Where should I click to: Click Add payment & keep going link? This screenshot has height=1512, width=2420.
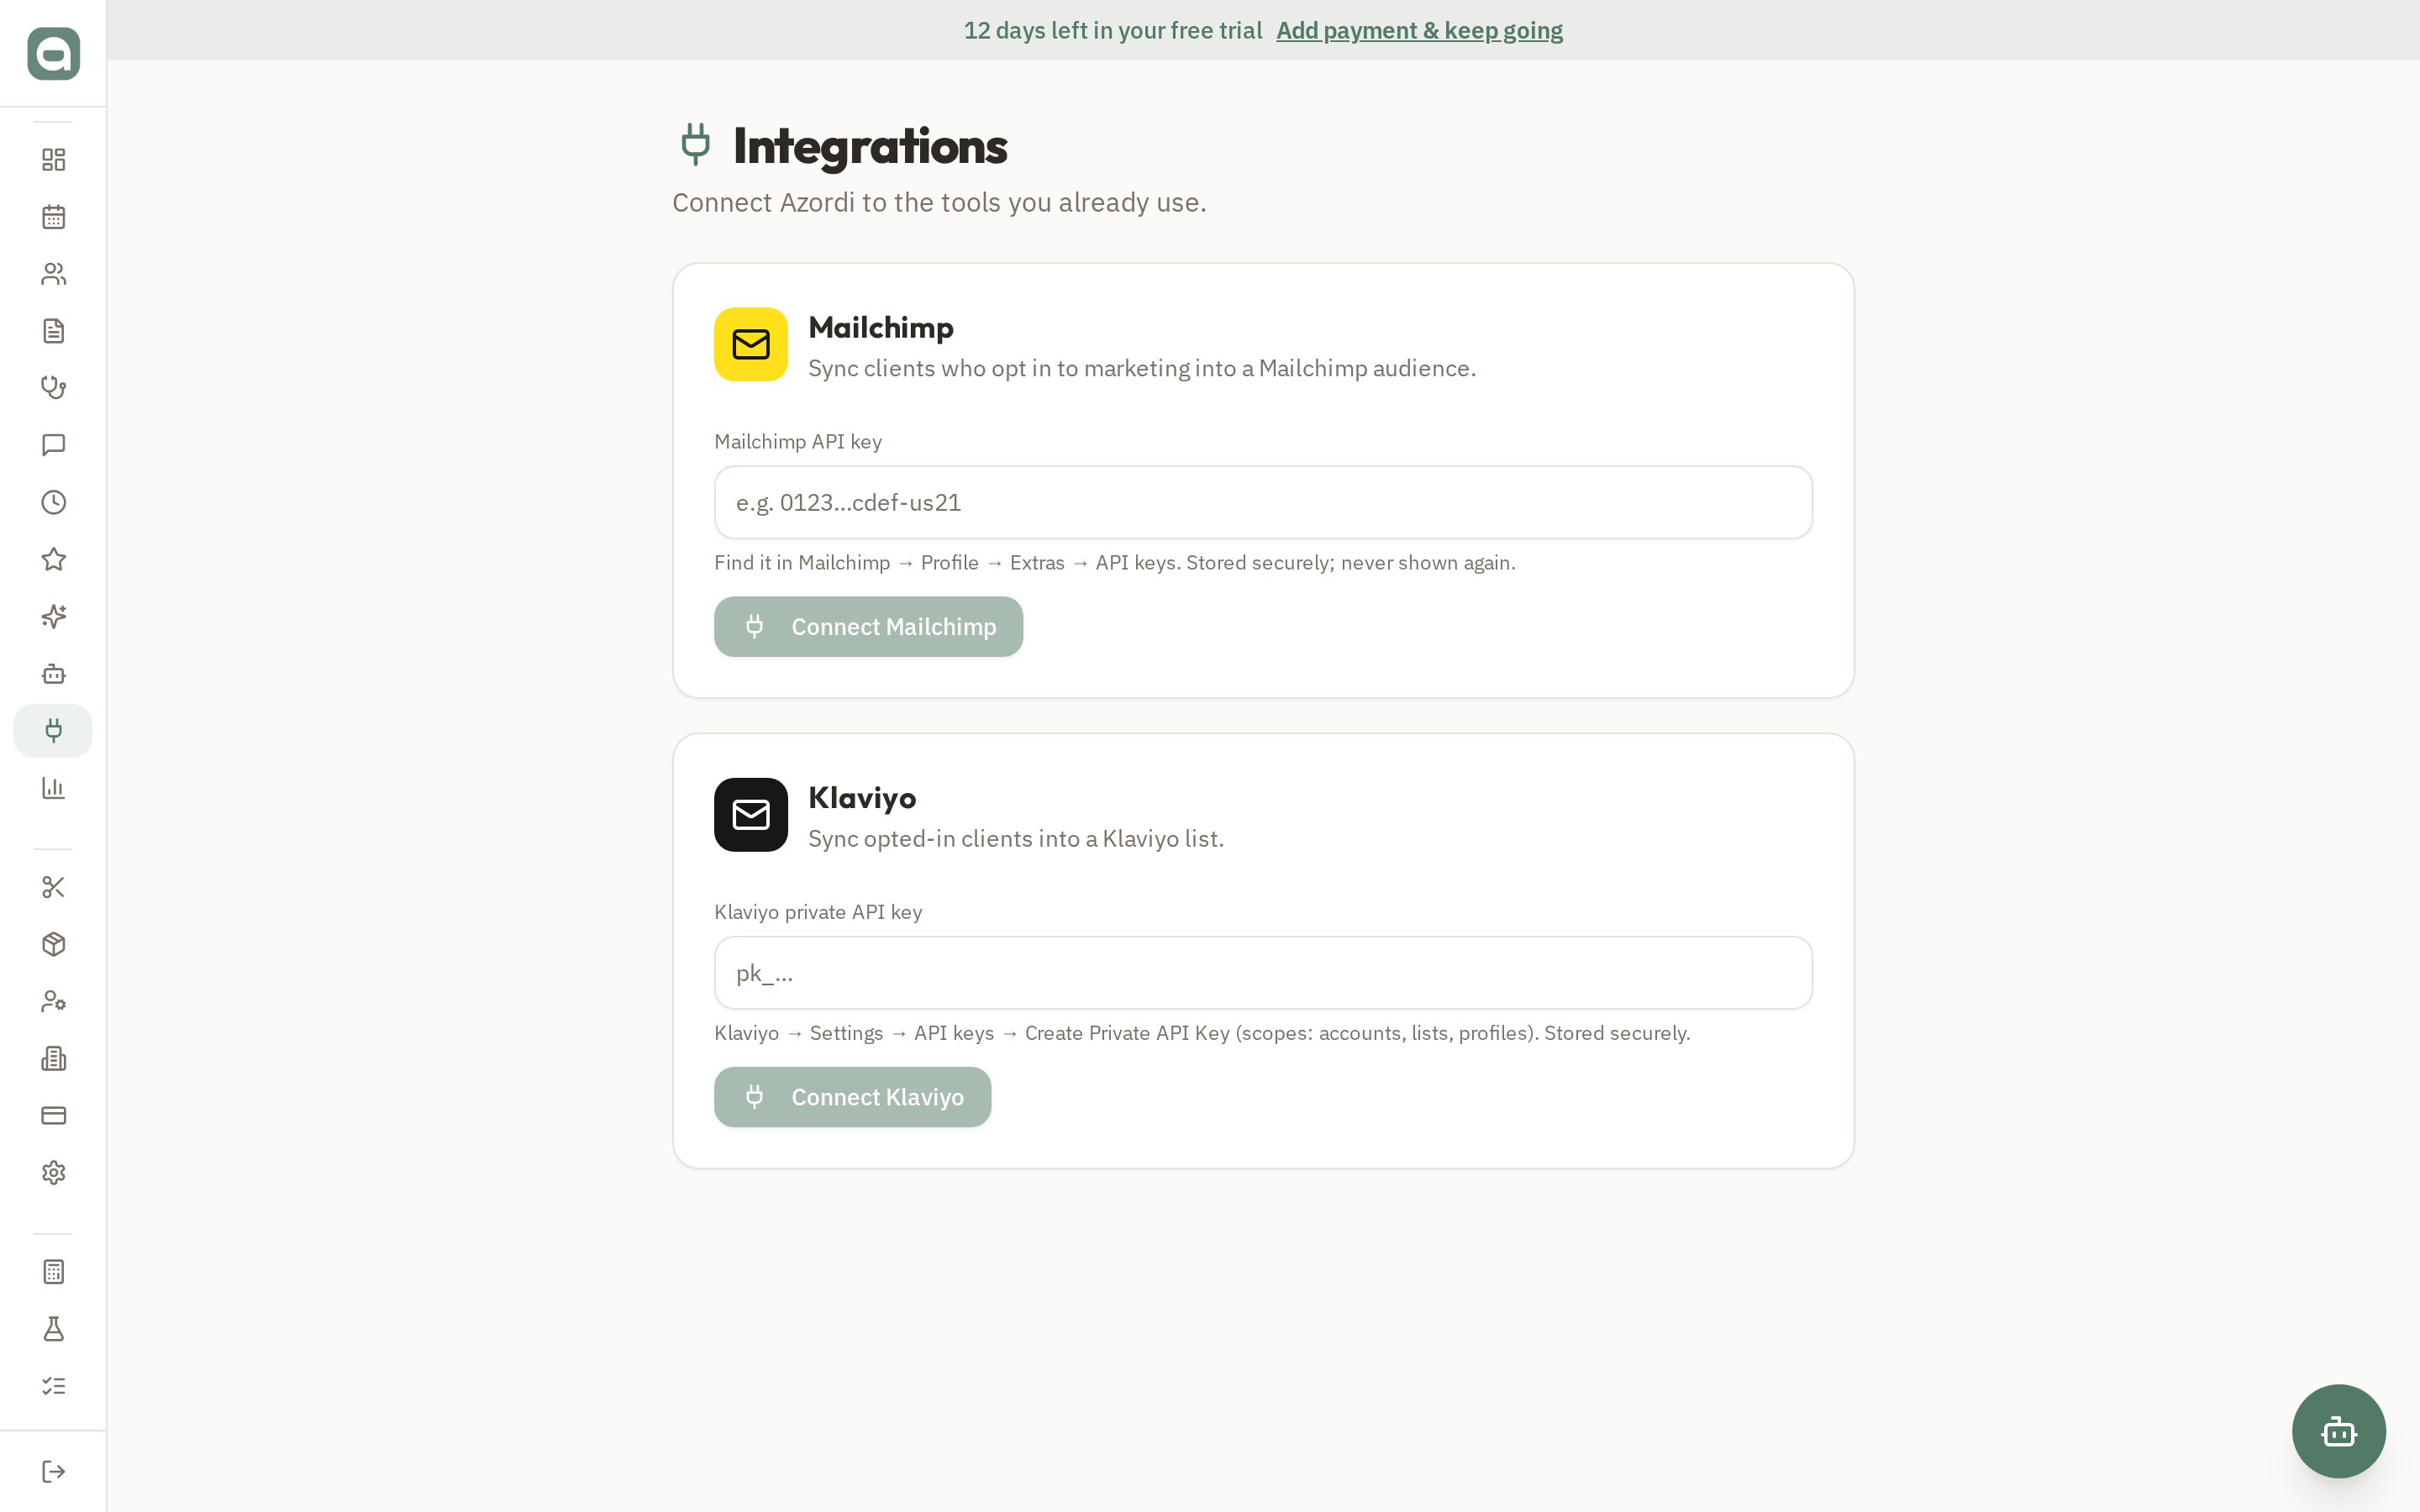1419,30
